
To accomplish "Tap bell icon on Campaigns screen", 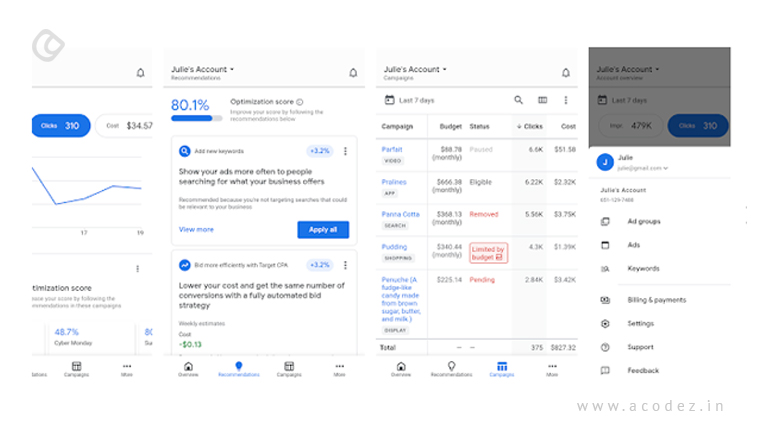I will tap(566, 73).
